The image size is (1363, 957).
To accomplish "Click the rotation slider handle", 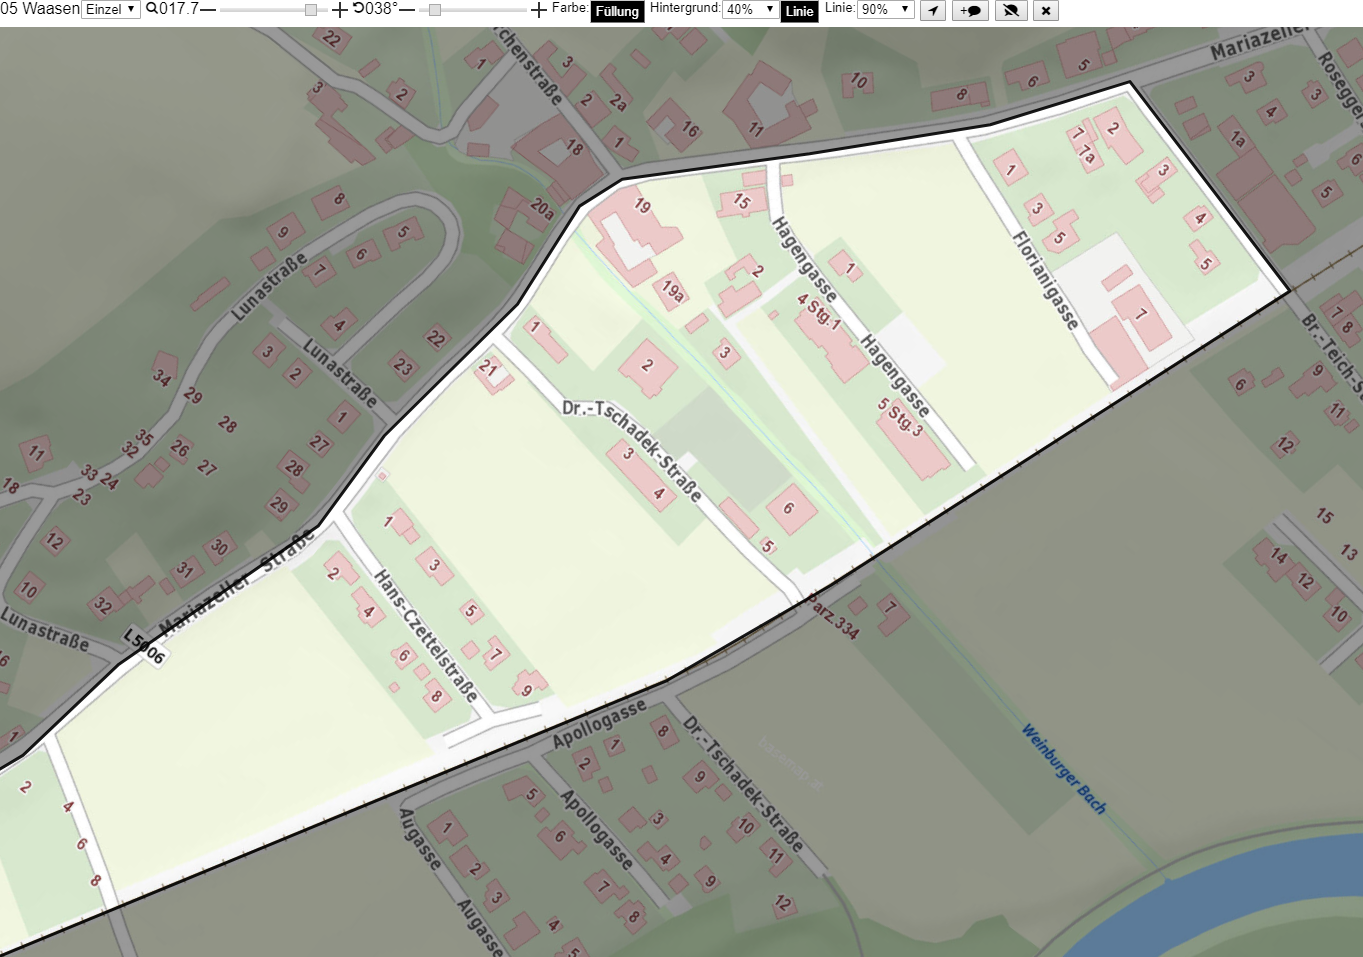I will click(435, 10).
